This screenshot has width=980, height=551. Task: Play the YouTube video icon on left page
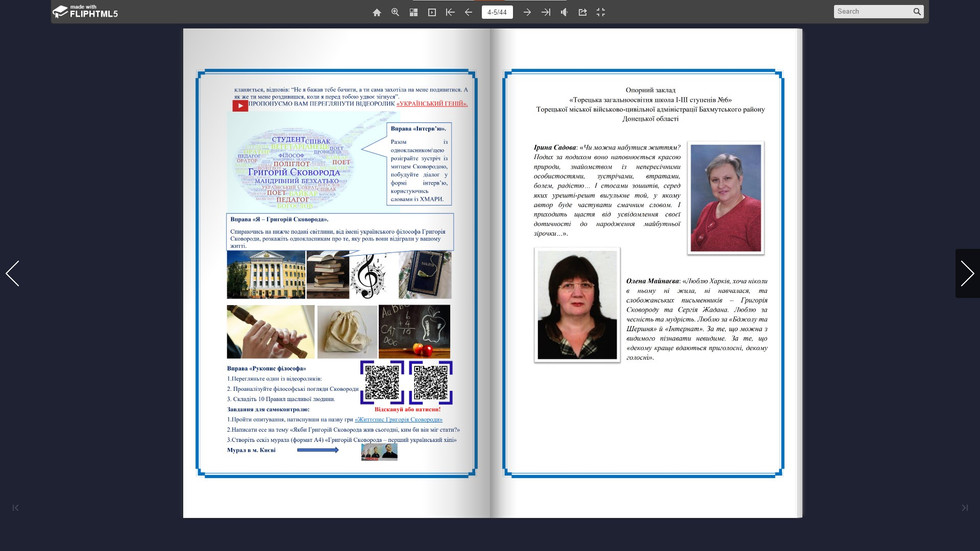[x=240, y=106]
